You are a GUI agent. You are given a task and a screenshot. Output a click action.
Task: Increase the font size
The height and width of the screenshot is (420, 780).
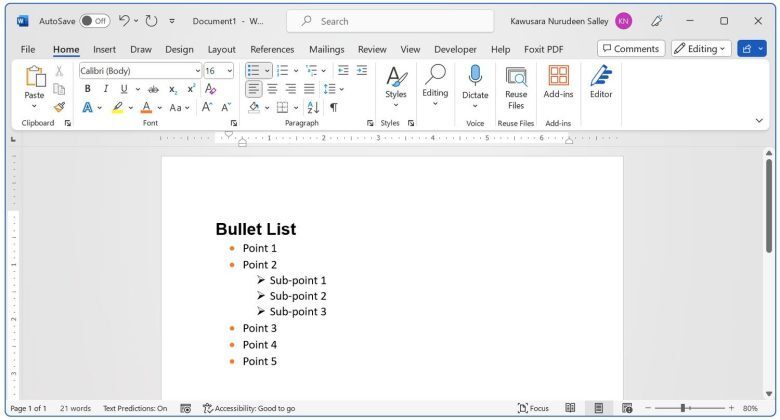click(207, 107)
